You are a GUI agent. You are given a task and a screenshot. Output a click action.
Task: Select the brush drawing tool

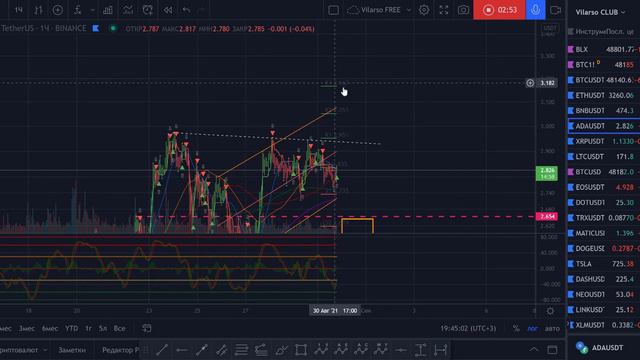coord(281,350)
